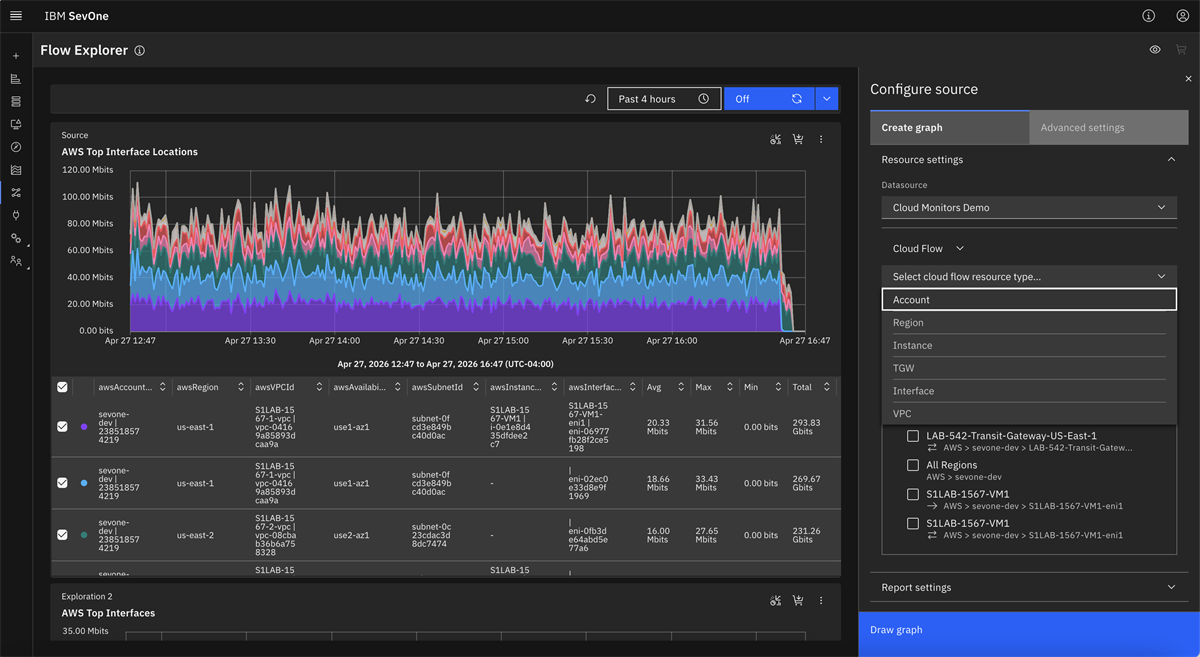Click the light blue series color dot
This screenshot has width=1200, height=657.
click(x=84, y=483)
